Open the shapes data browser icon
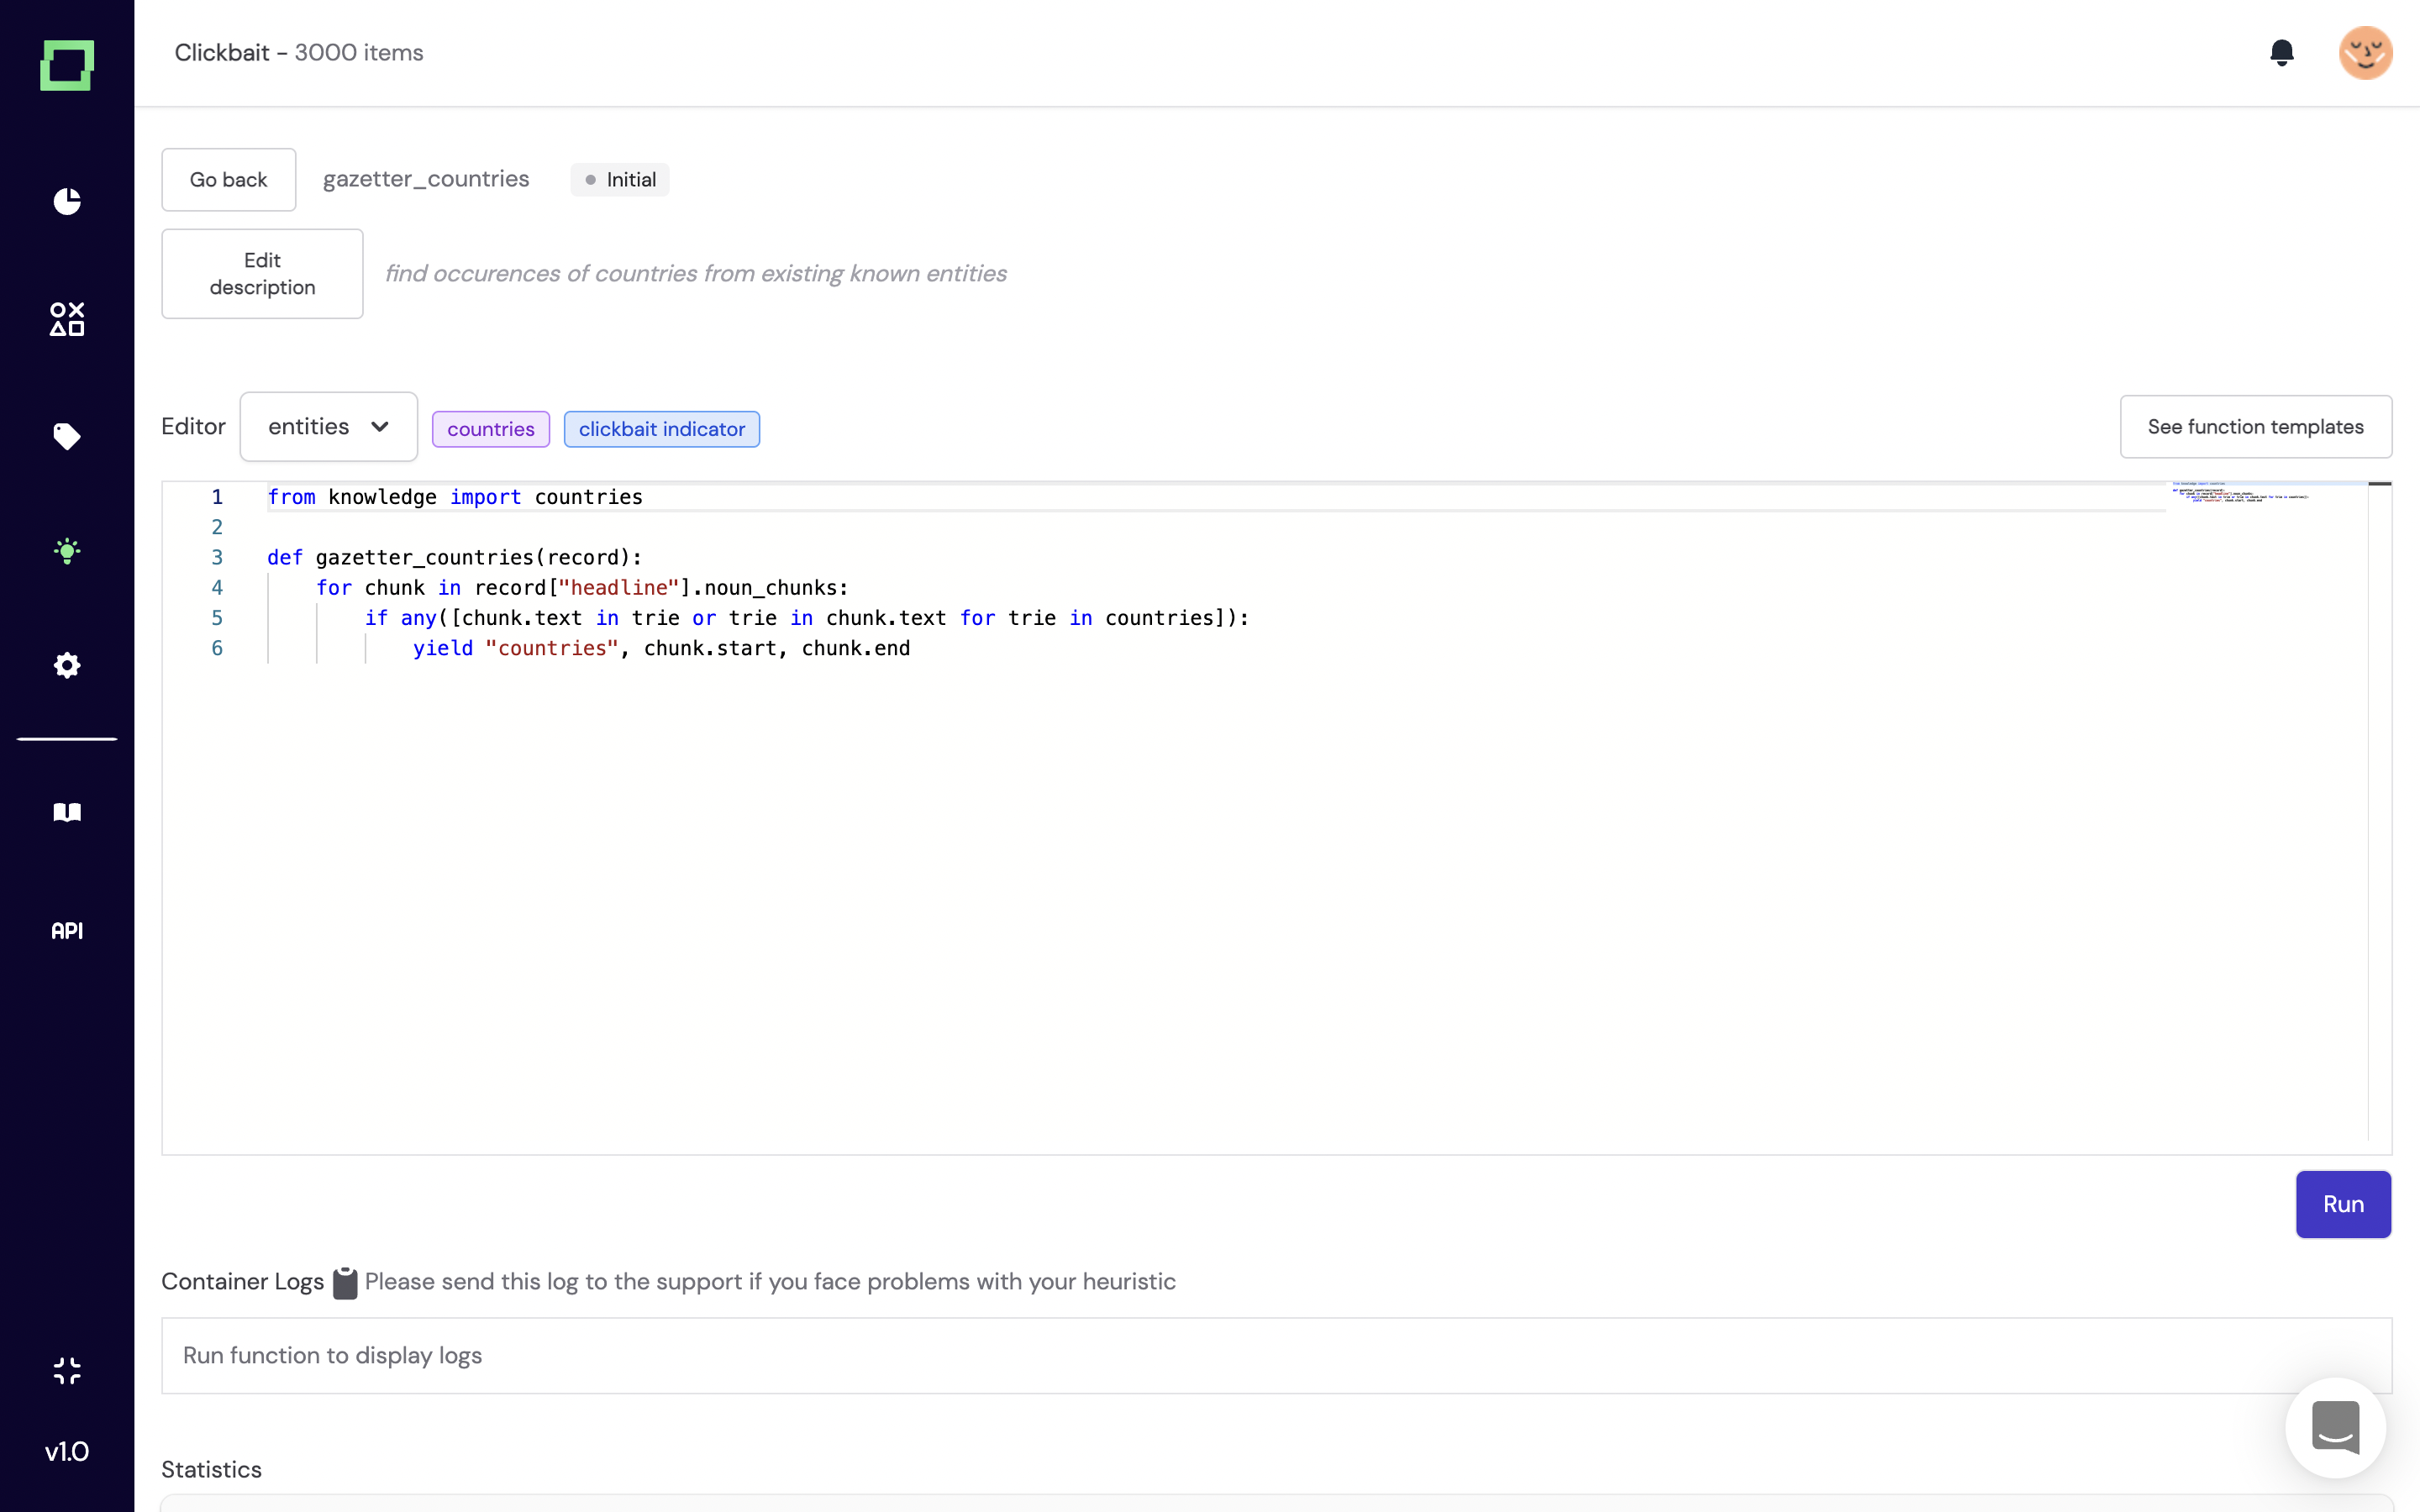Image resolution: width=2420 pixels, height=1512 pixels. pyautogui.click(x=67, y=319)
